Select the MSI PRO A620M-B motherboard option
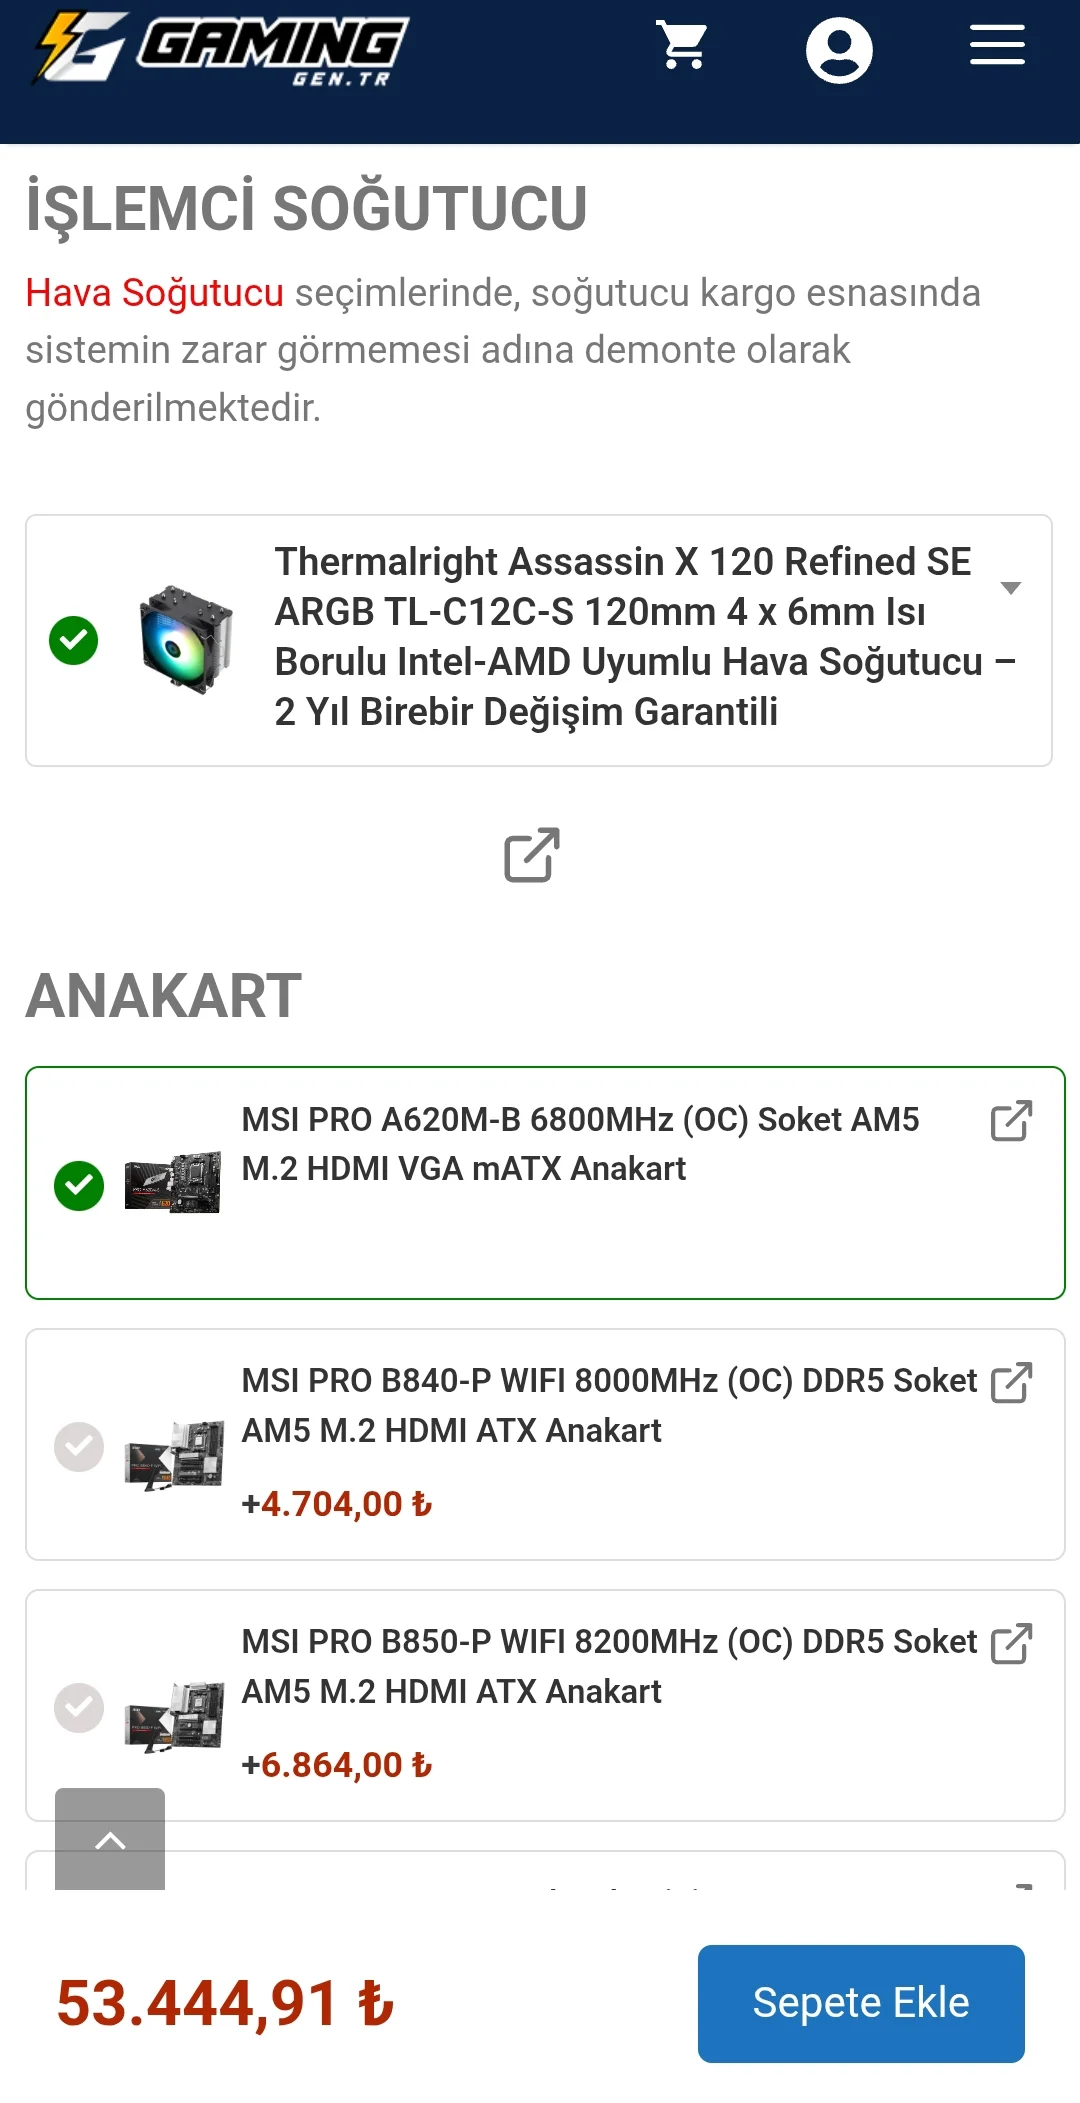 pos(79,1185)
